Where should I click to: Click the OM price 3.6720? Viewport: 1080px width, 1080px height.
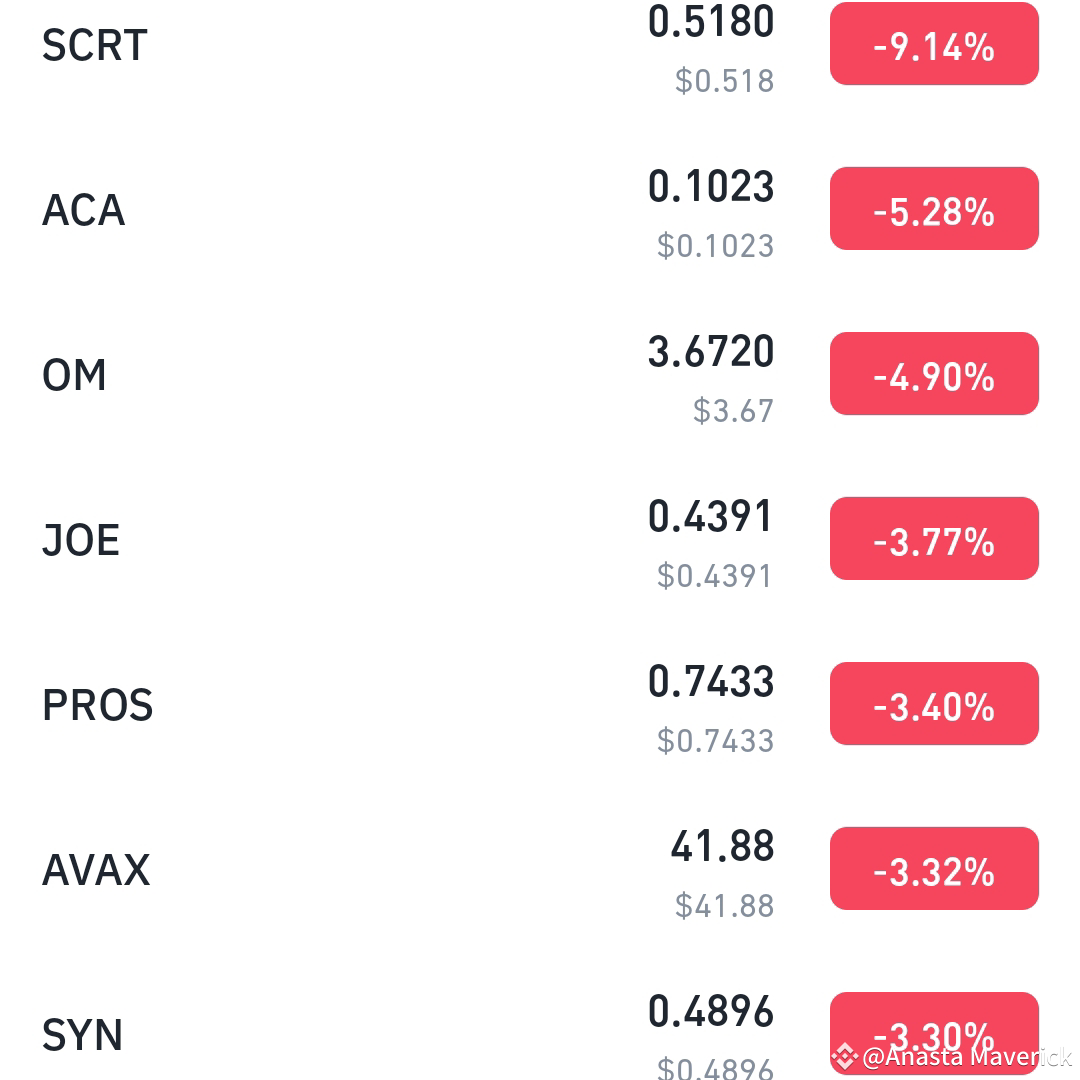tap(711, 352)
